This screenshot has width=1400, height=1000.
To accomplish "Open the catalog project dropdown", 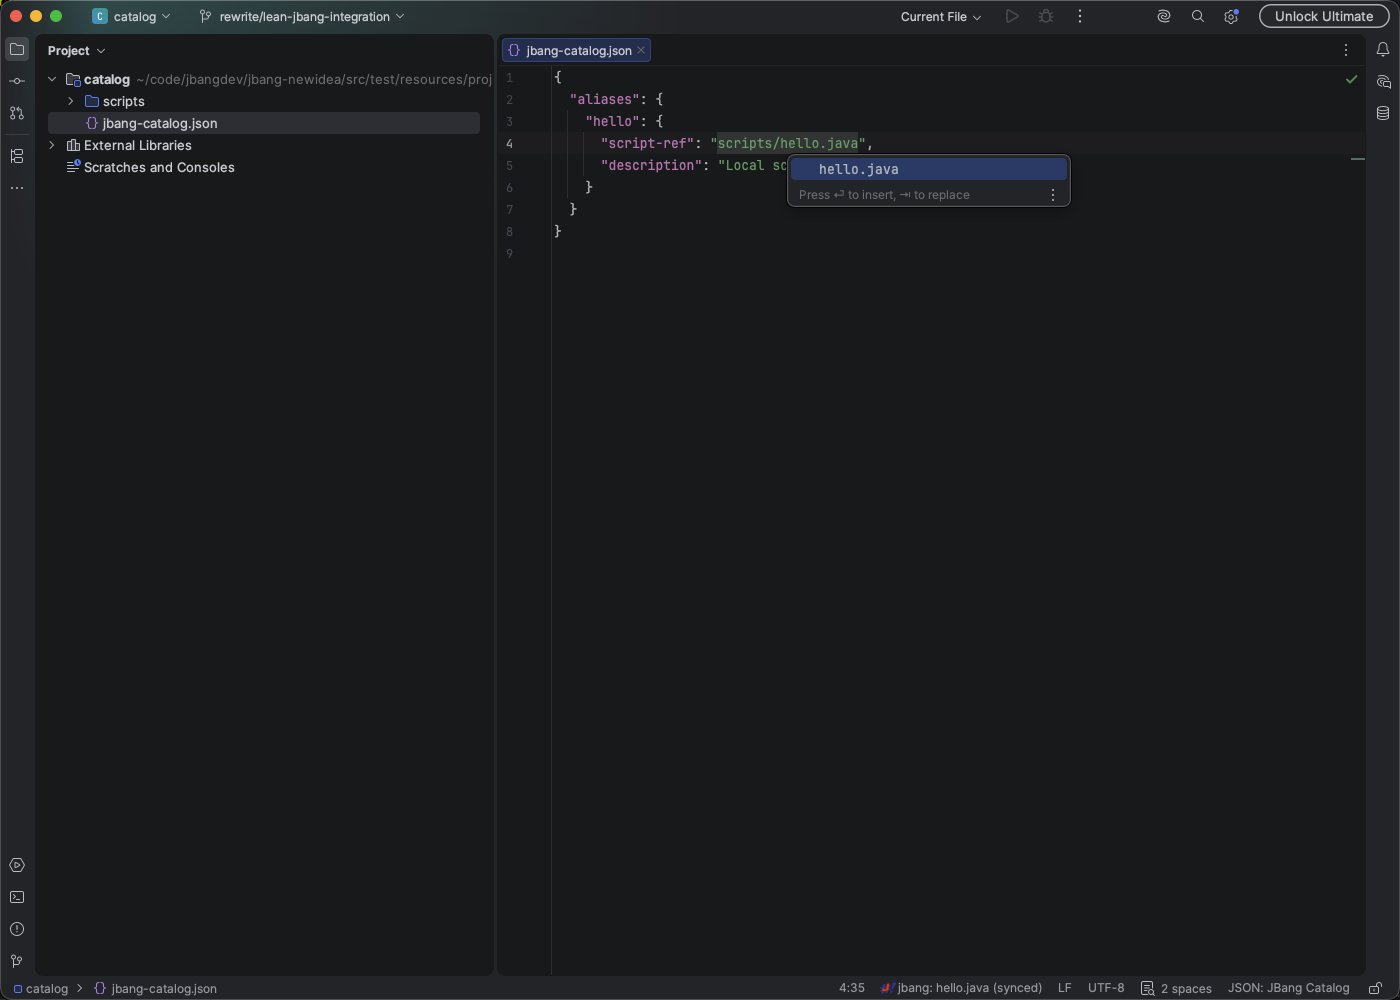I will pos(132,16).
